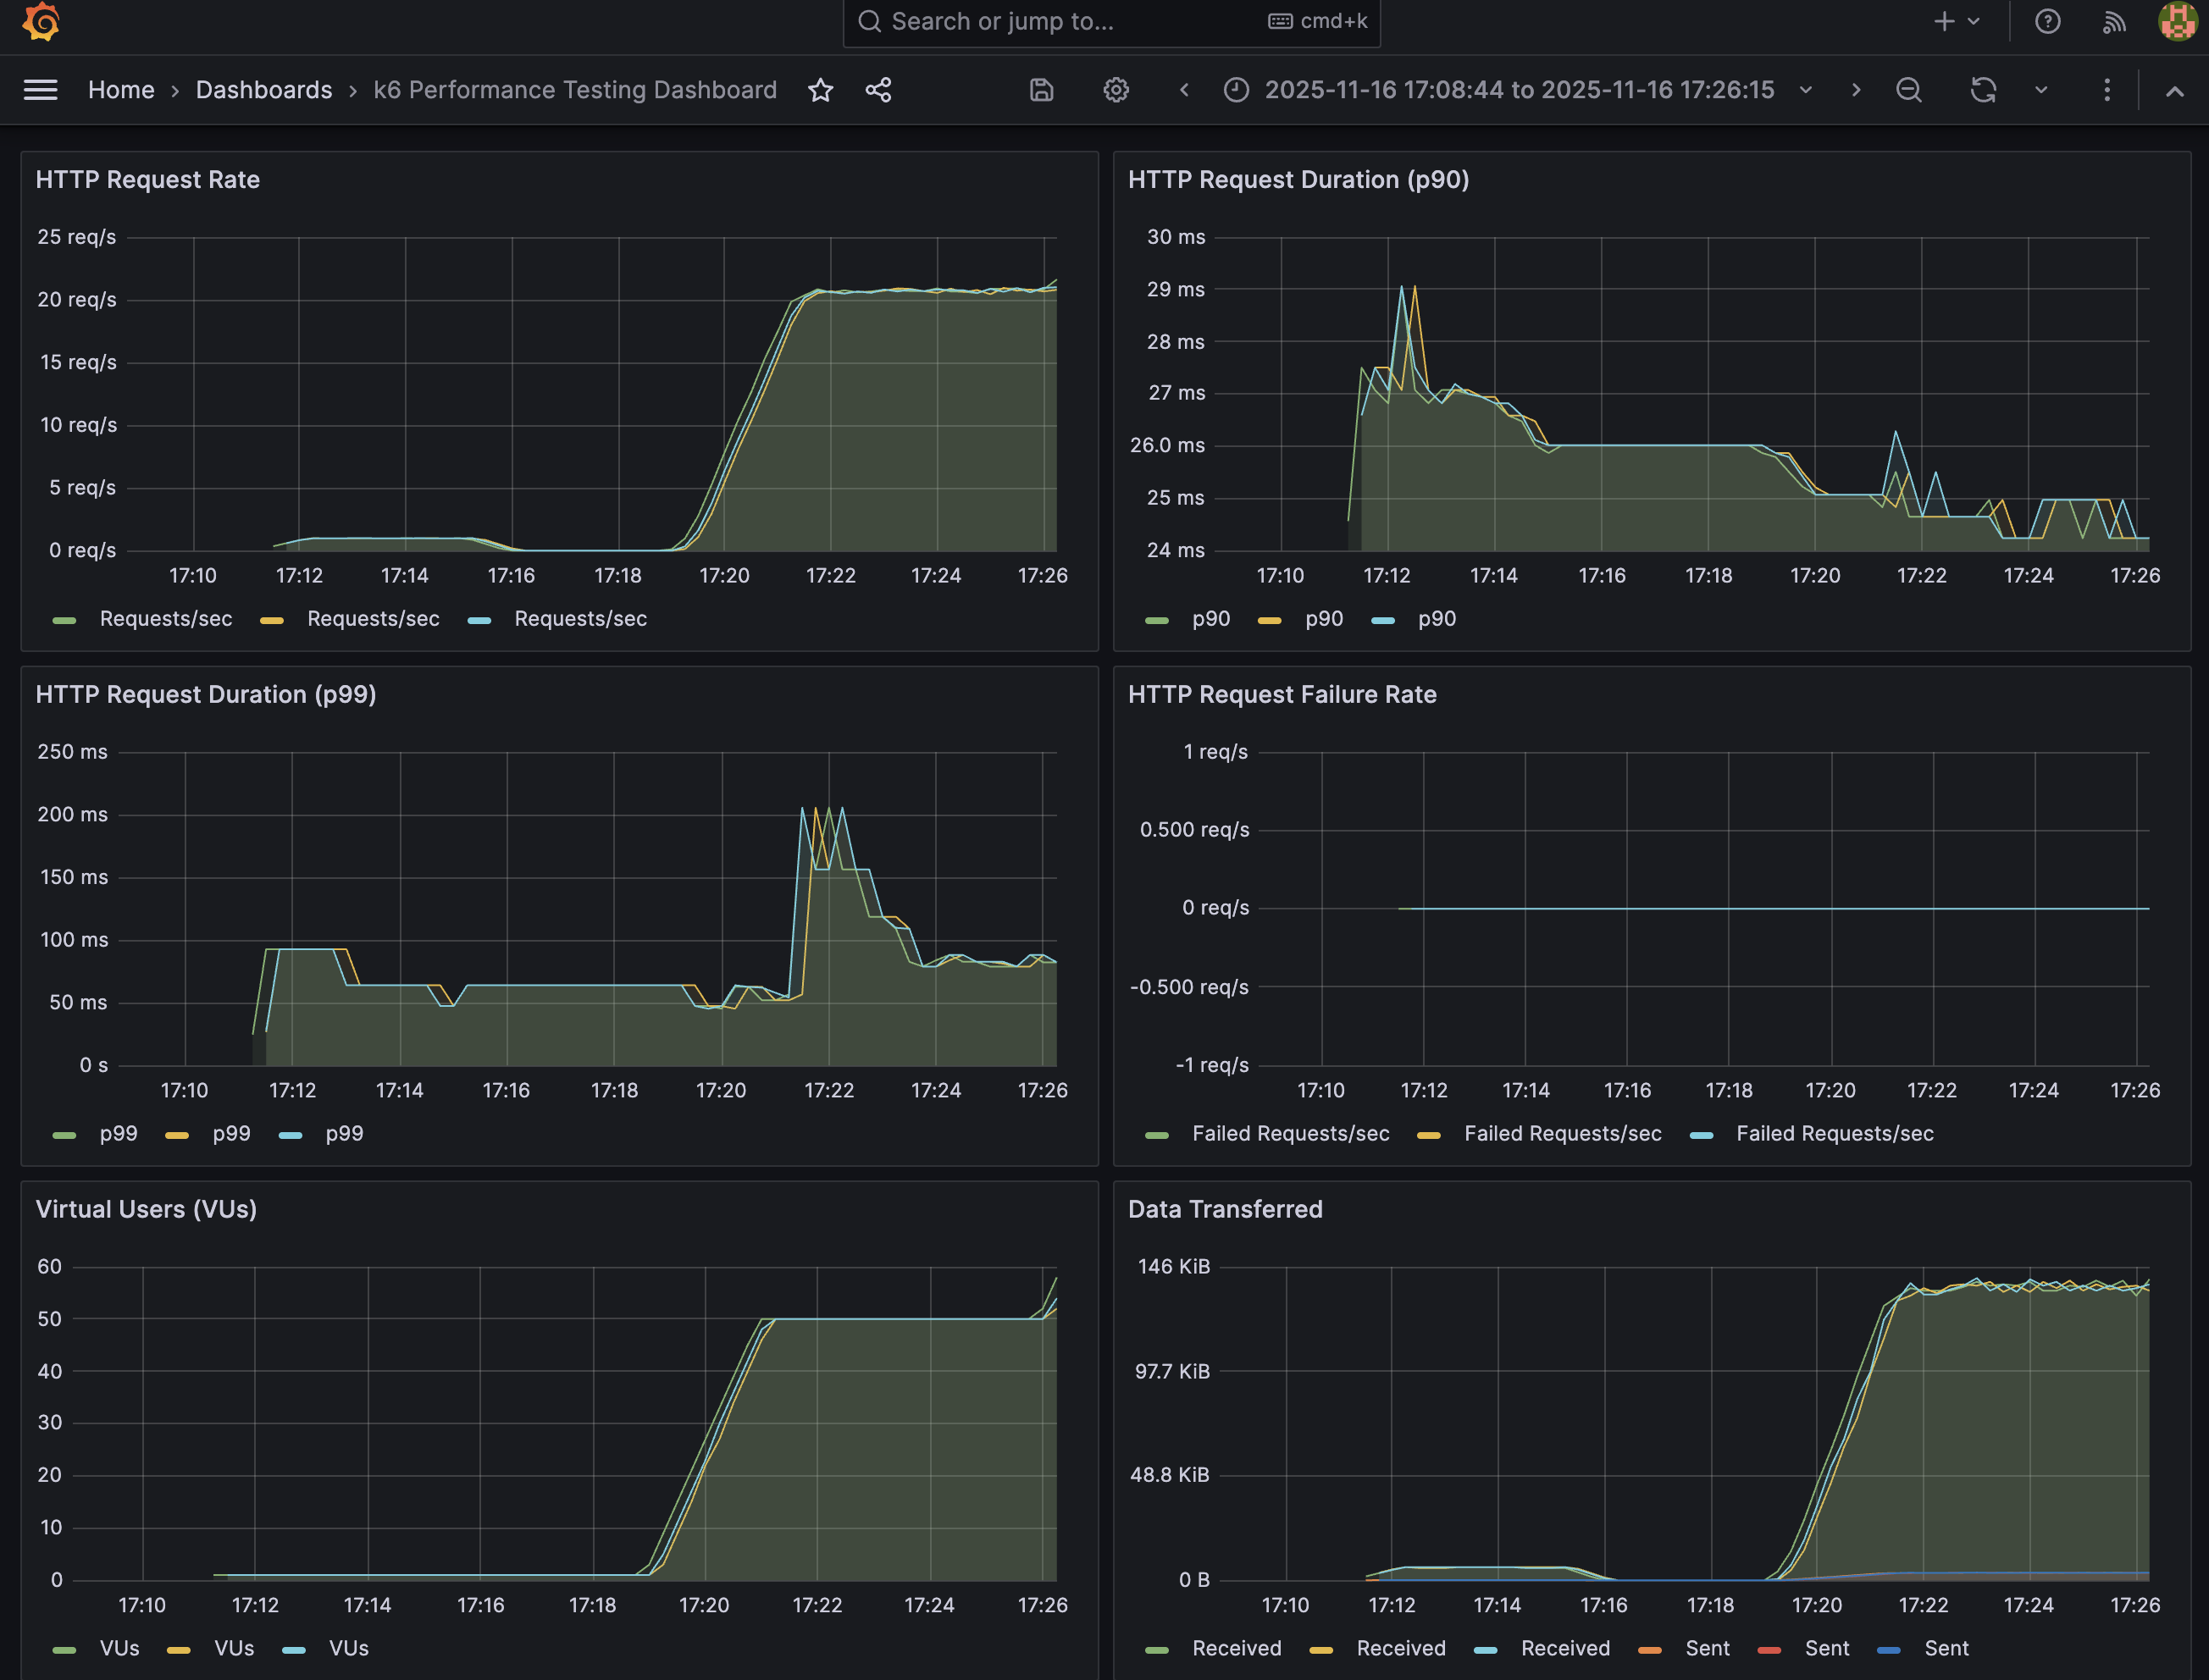
Task: Open dashboard settings gear
Action: point(1116,90)
